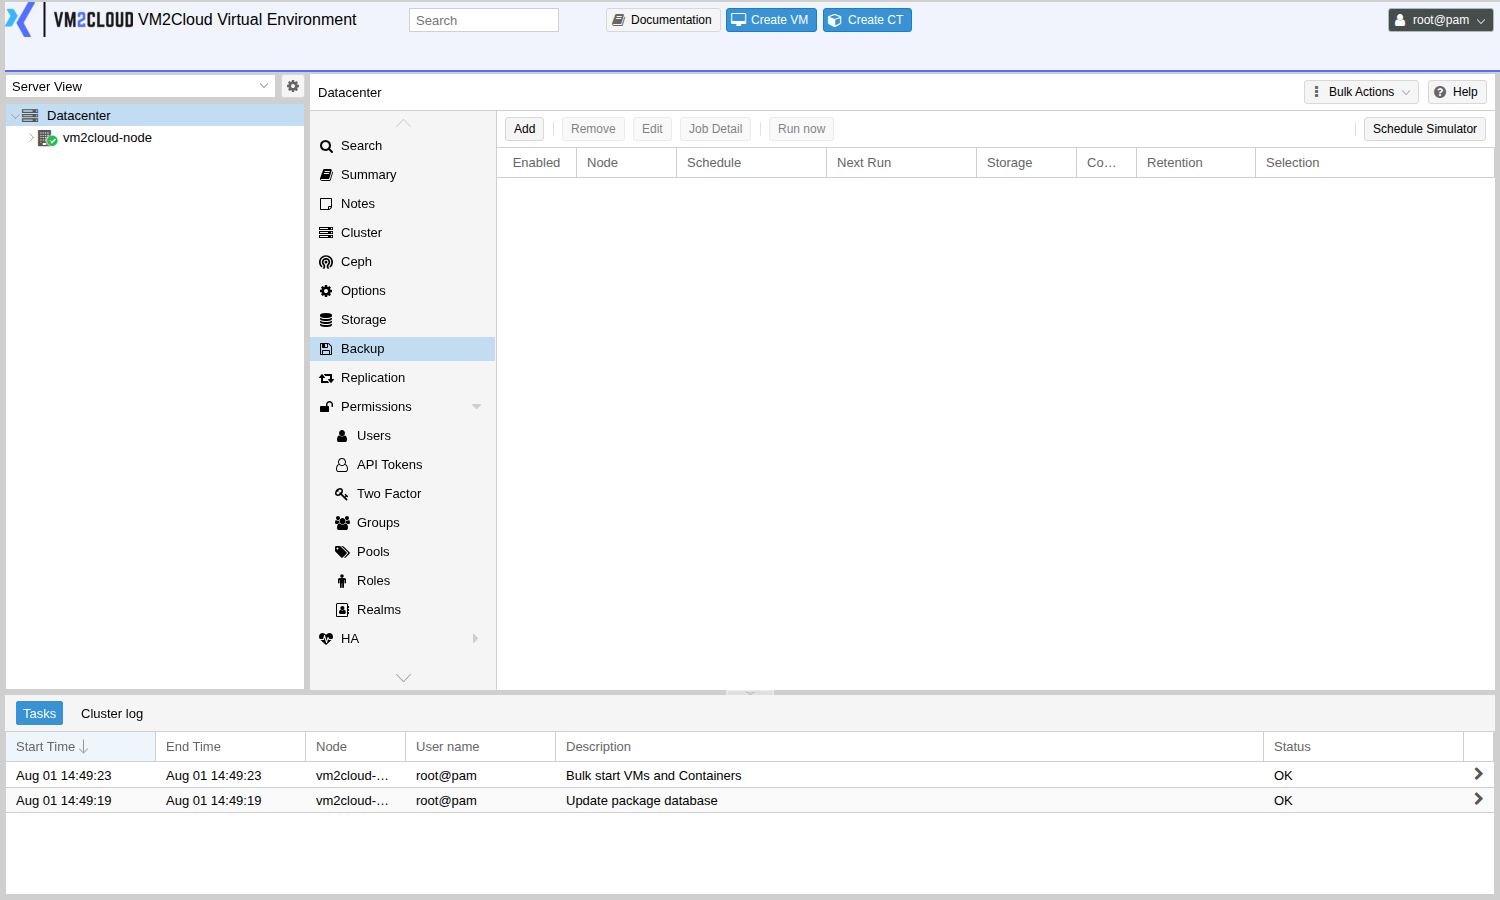This screenshot has width=1500, height=900.
Task: Open the Roles entry
Action: 402,581
